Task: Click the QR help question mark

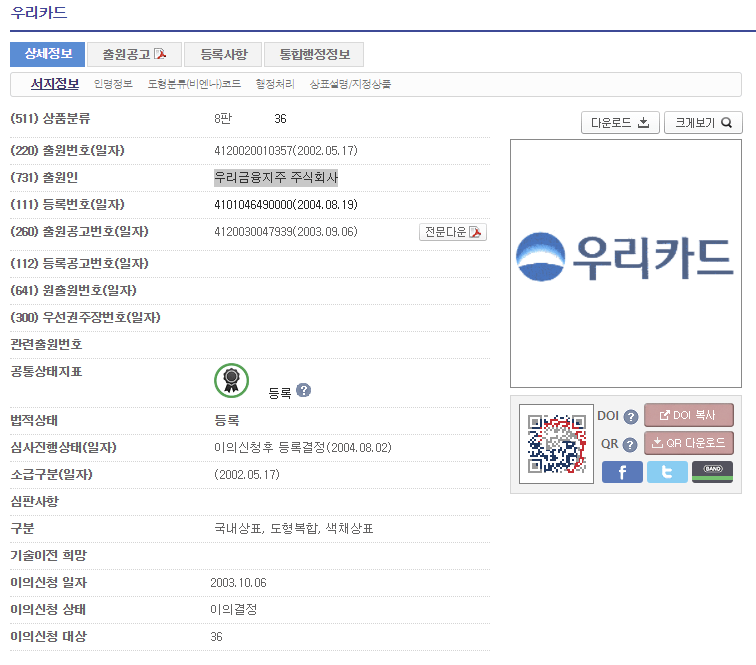Action: click(630, 445)
